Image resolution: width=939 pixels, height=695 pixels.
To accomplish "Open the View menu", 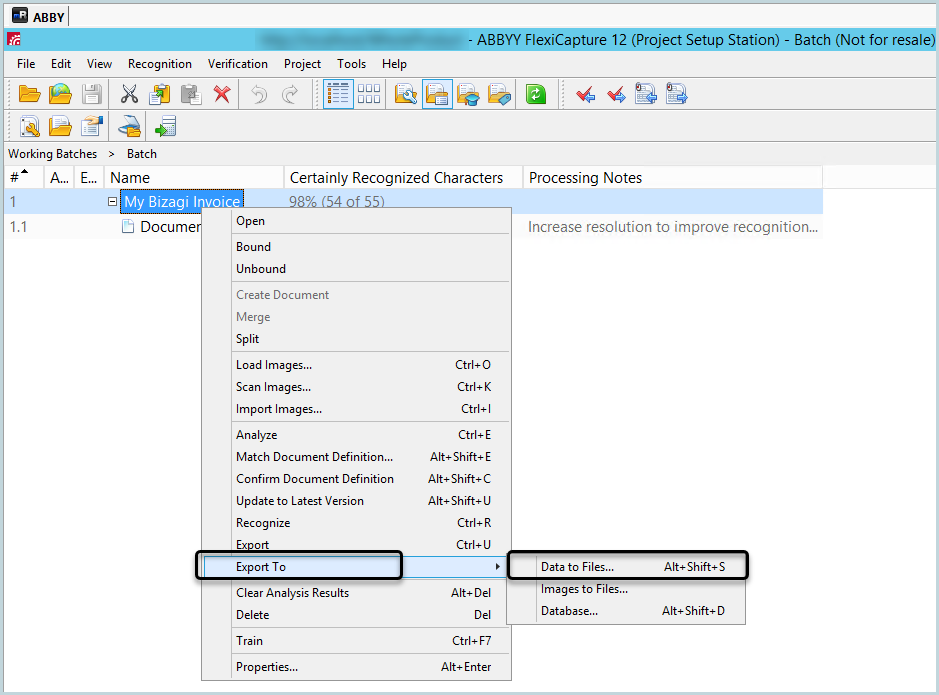I will tap(99, 63).
